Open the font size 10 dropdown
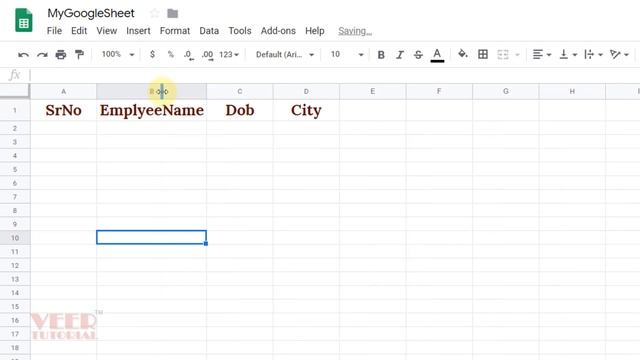Viewport: 640px width, 360px height. (x=347, y=54)
